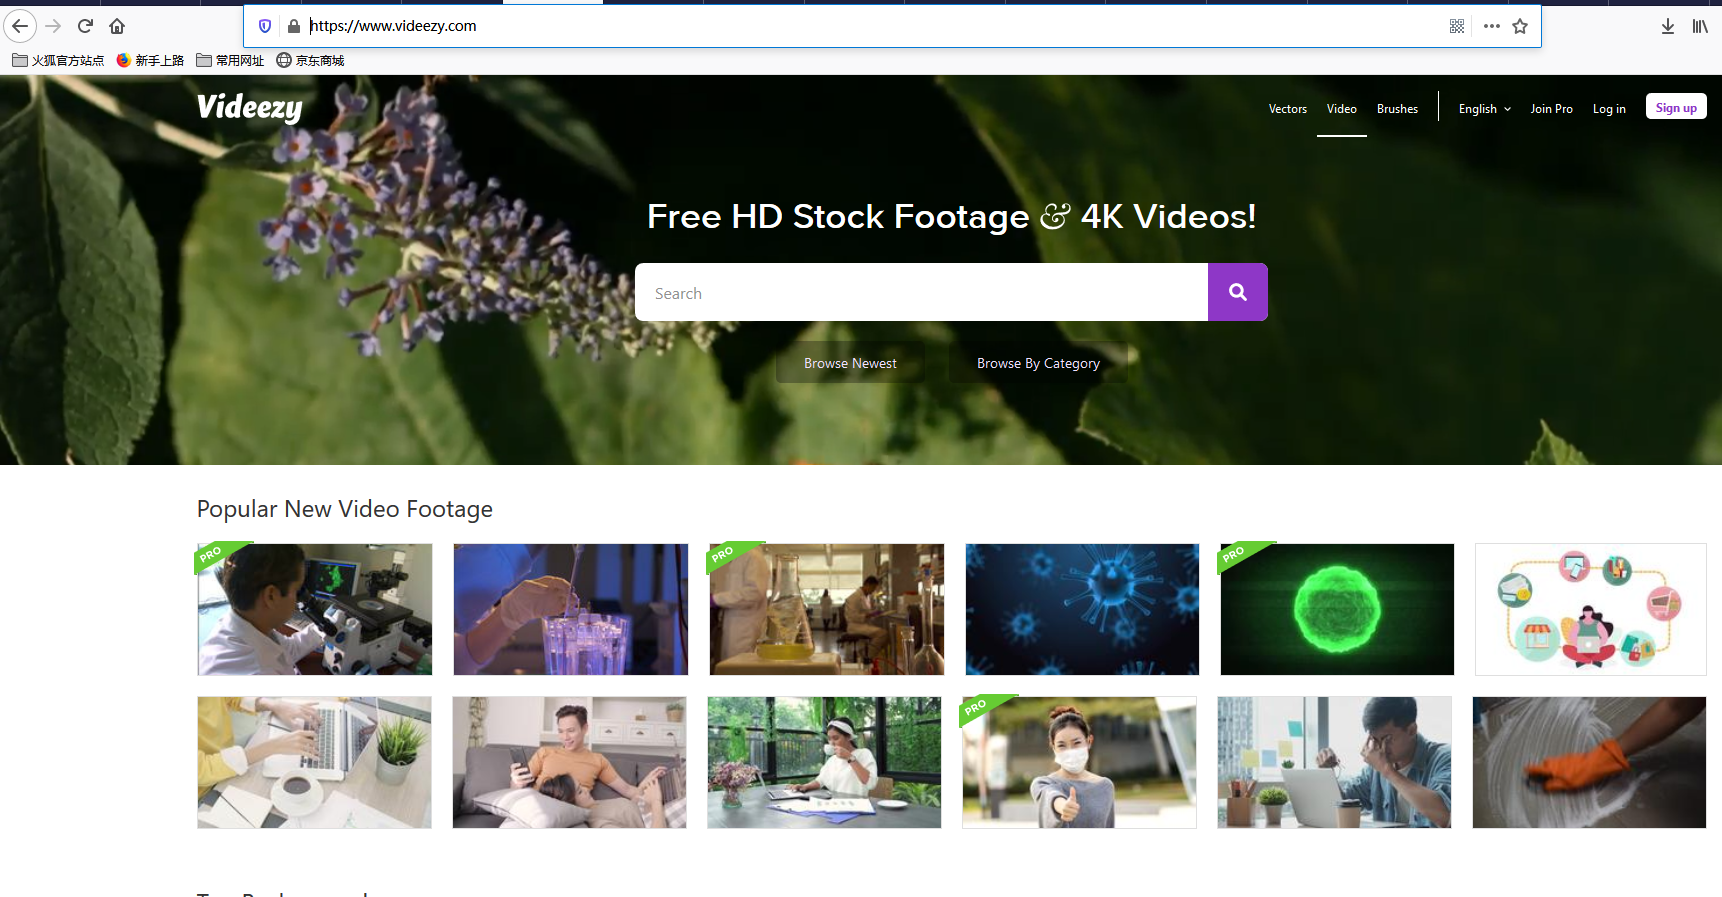The height and width of the screenshot is (897, 1722).
Task: Go back with the browser back arrow
Action: [20, 26]
